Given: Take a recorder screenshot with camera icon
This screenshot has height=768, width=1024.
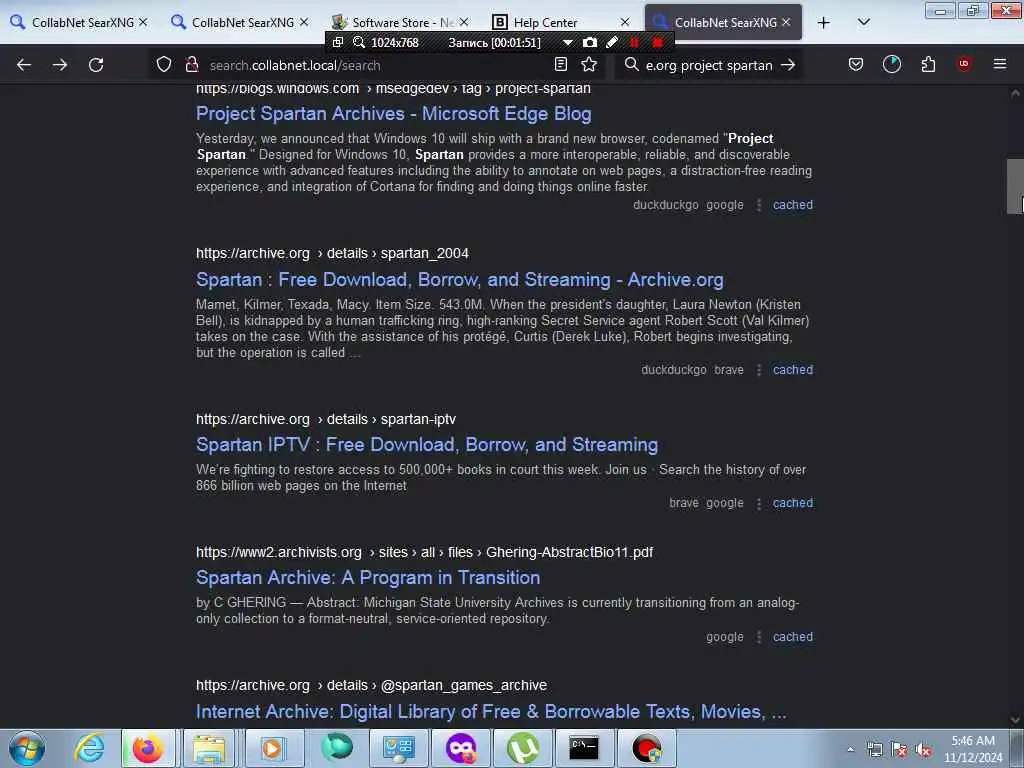Looking at the screenshot, I should (x=590, y=42).
